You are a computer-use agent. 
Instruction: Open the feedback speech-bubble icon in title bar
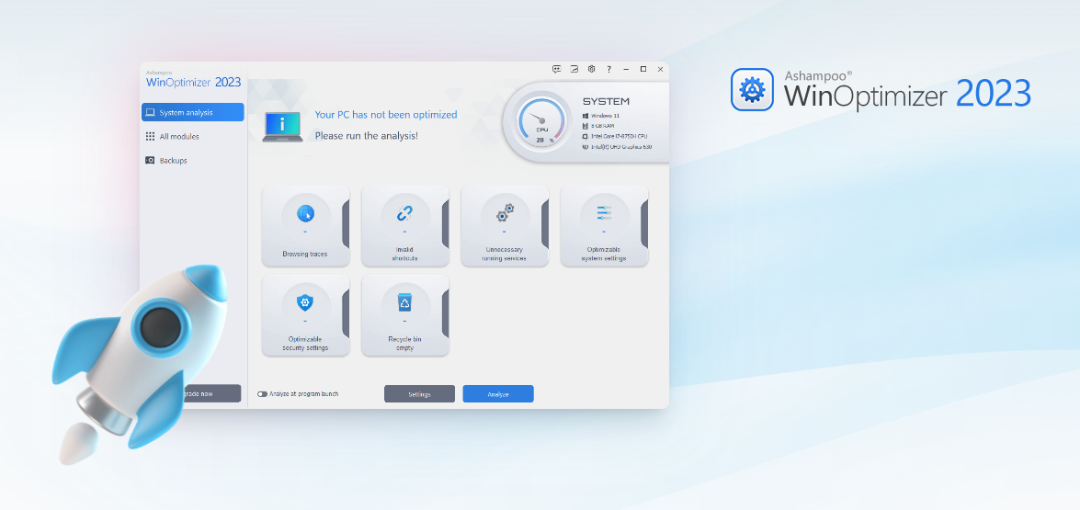click(x=557, y=69)
